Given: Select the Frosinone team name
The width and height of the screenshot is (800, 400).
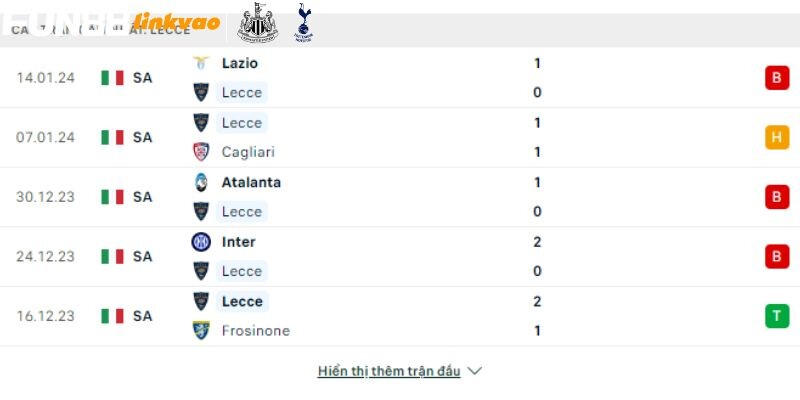Looking at the screenshot, I should (256, 331).
